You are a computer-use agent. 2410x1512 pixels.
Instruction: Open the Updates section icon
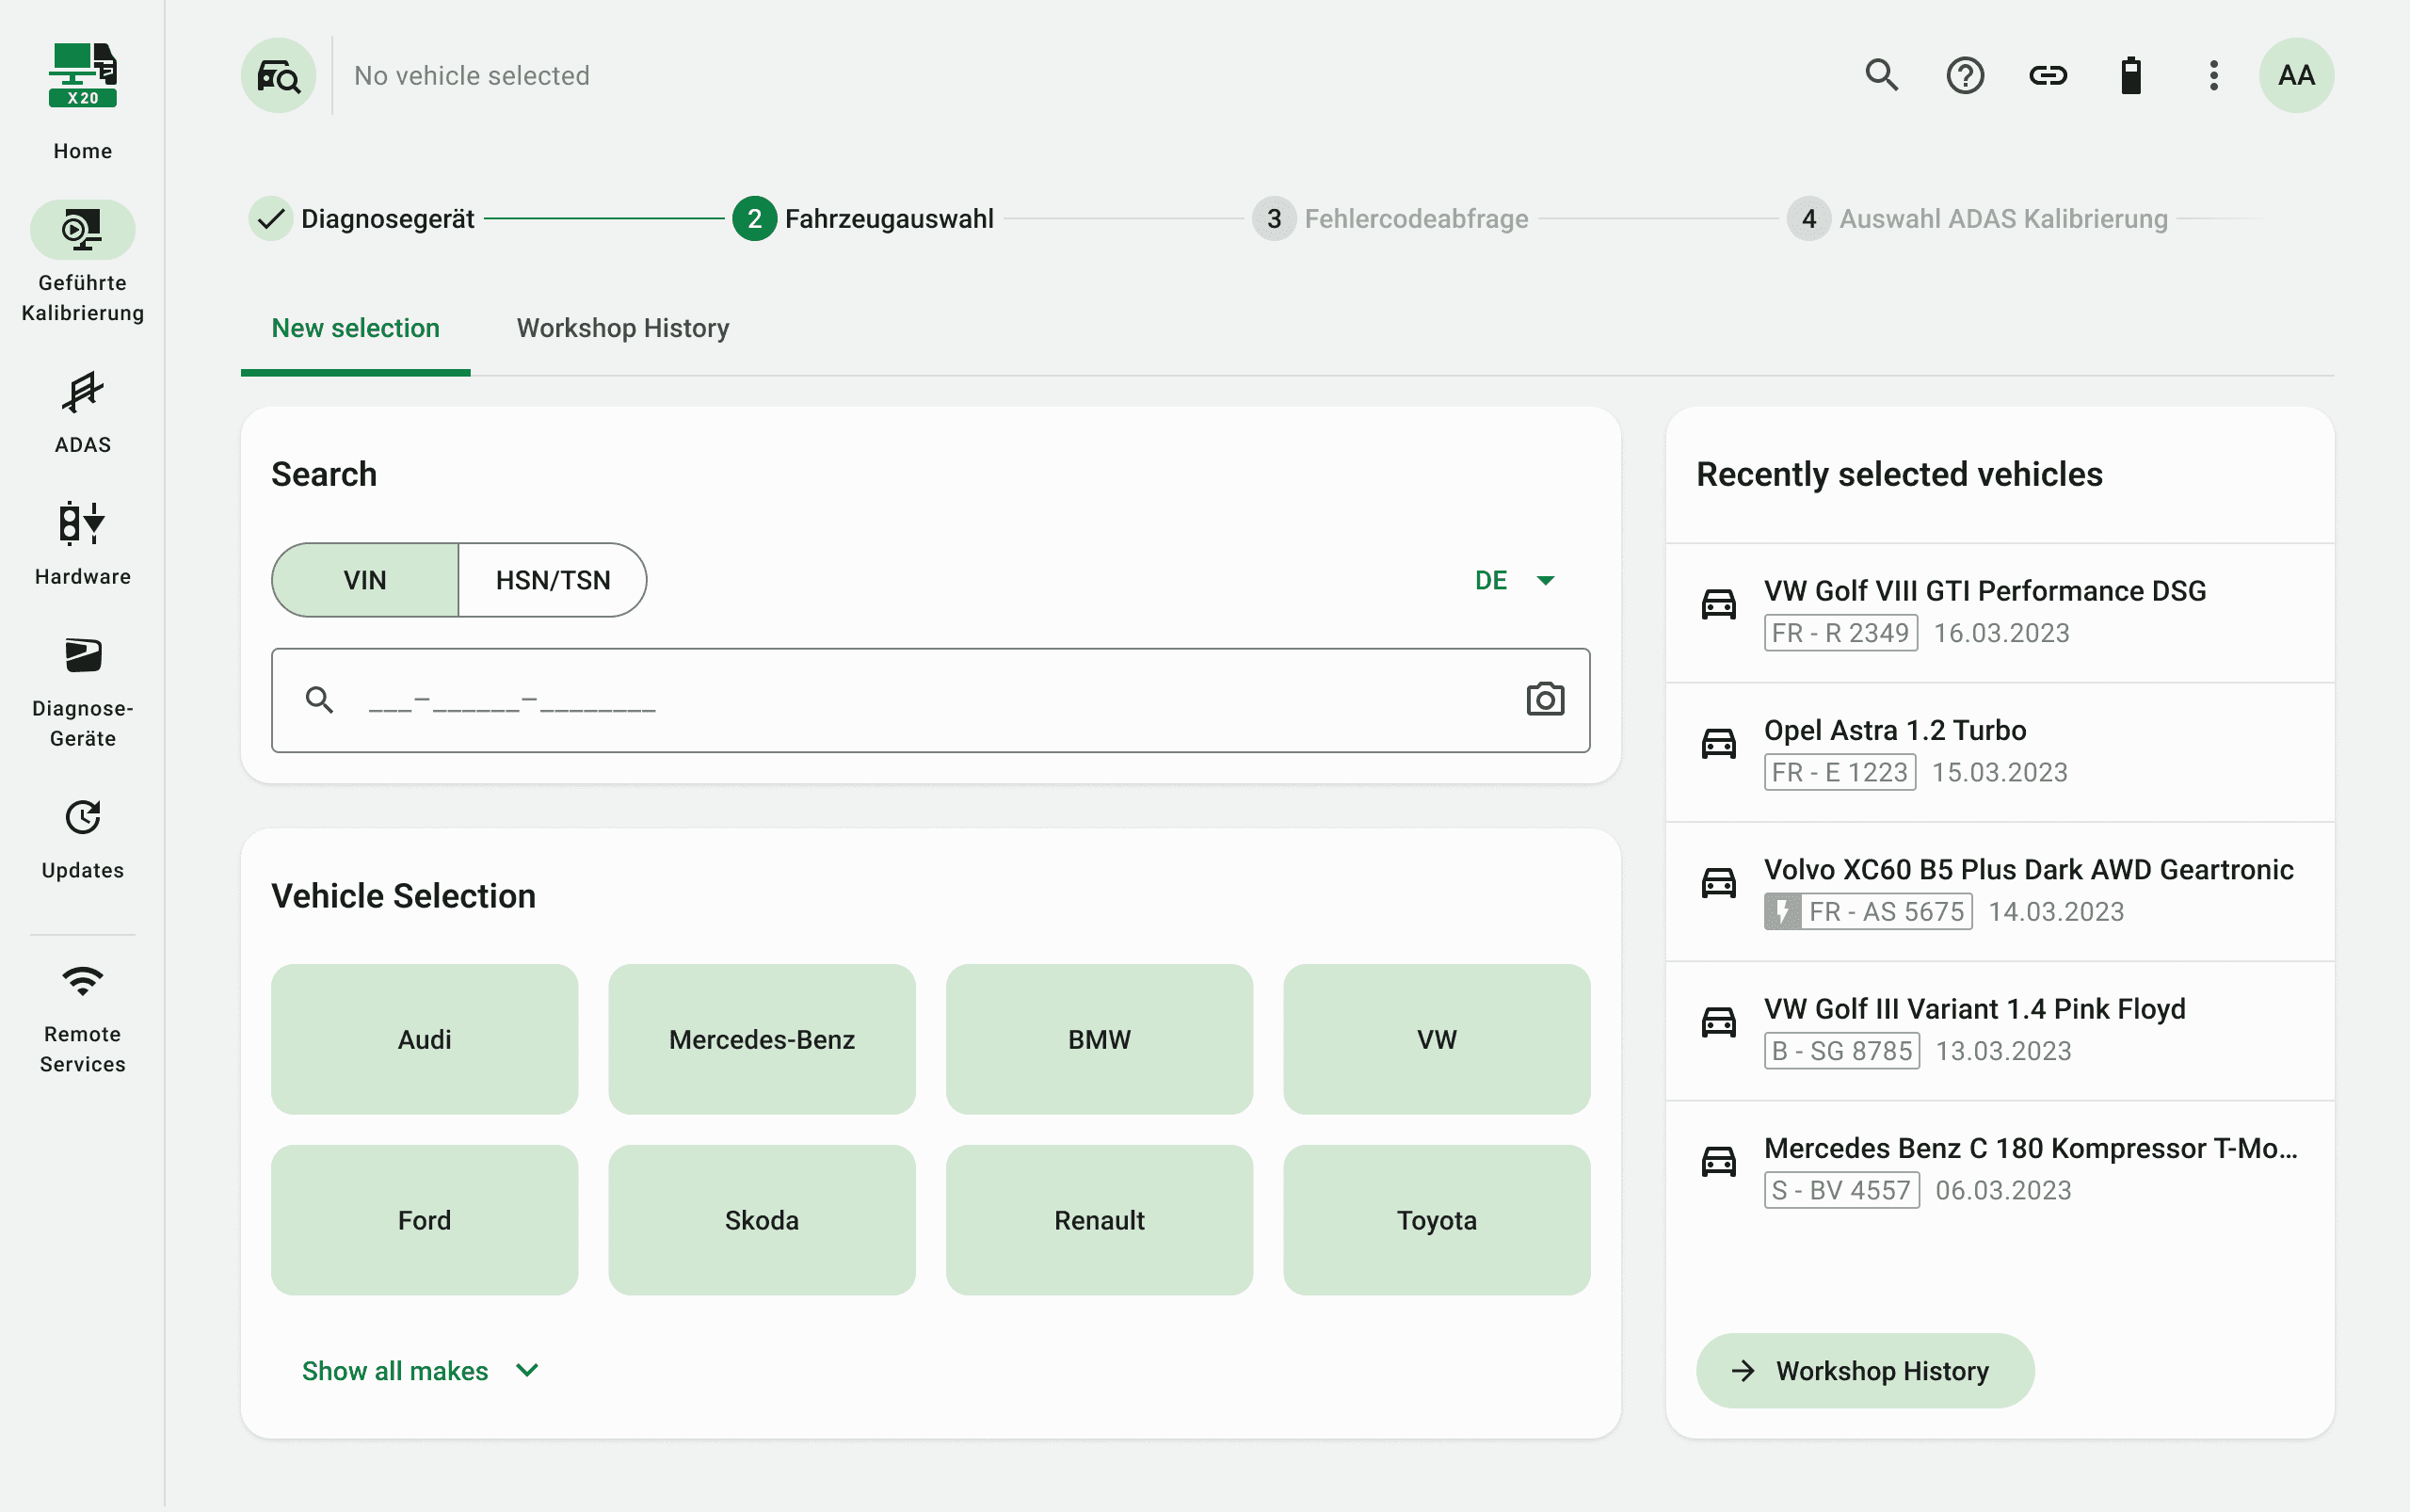83,817
